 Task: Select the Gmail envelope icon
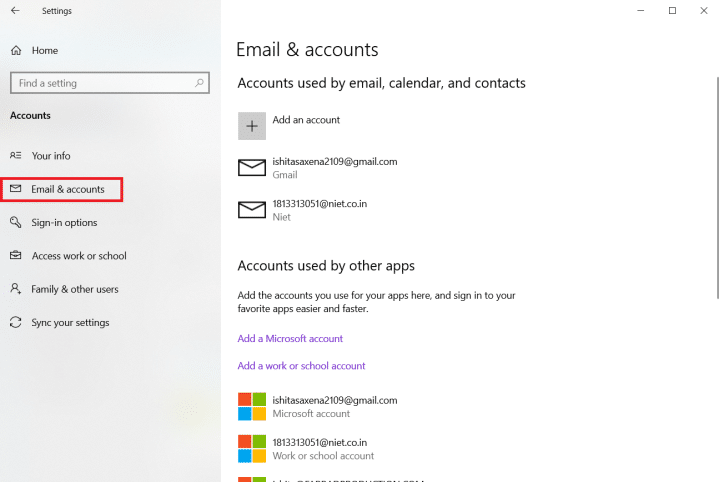(x=252, y=168)
